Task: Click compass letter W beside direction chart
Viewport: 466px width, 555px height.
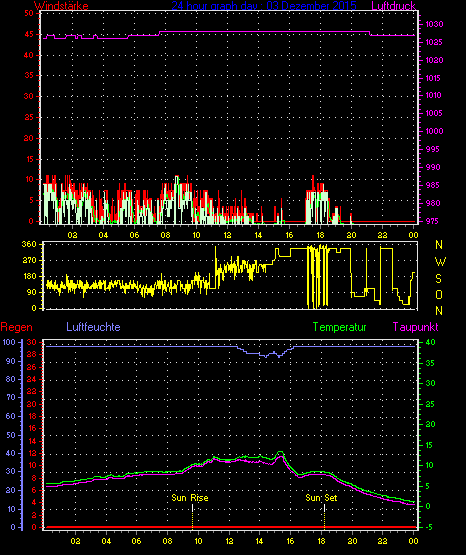Action: tap(440, 262)
